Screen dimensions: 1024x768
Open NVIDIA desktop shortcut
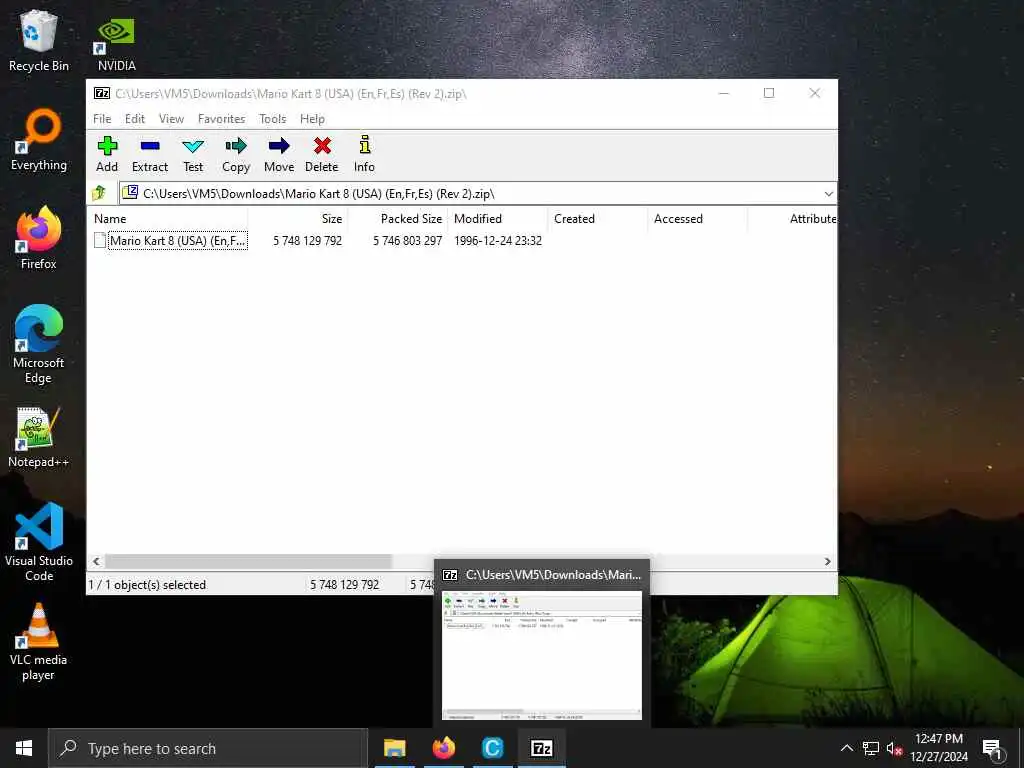116,44
